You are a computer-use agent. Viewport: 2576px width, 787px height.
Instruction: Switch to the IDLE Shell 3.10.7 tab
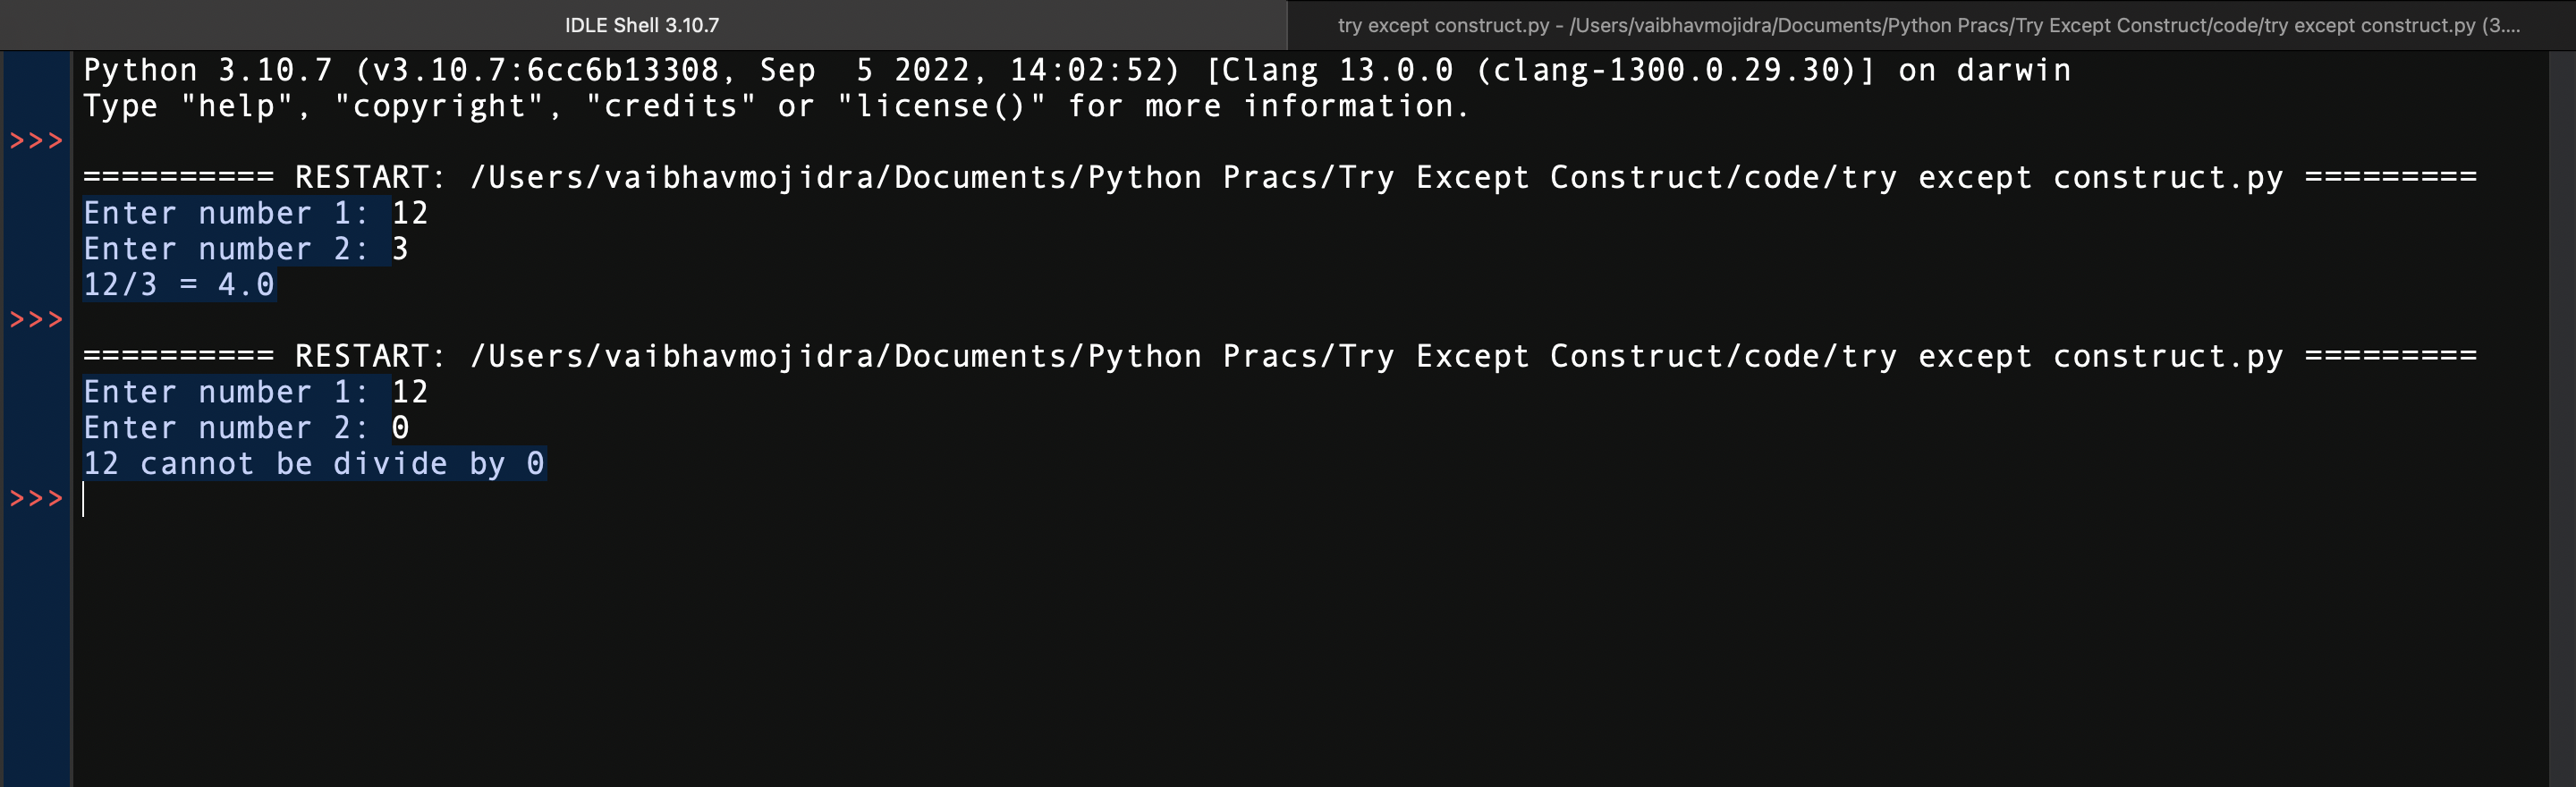642,25
